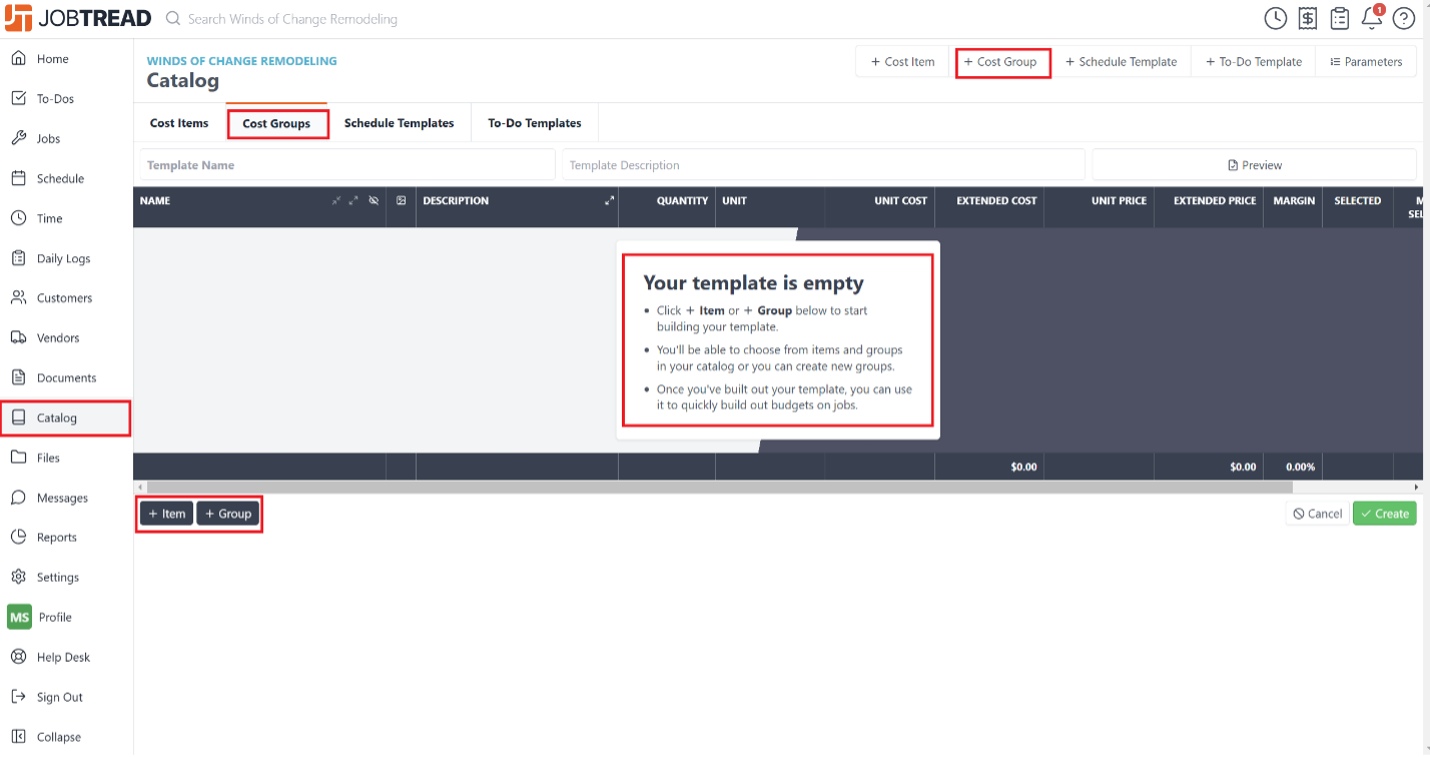Go to Home in sidebar
1430x757 pixels.
(x=66, y=59)
